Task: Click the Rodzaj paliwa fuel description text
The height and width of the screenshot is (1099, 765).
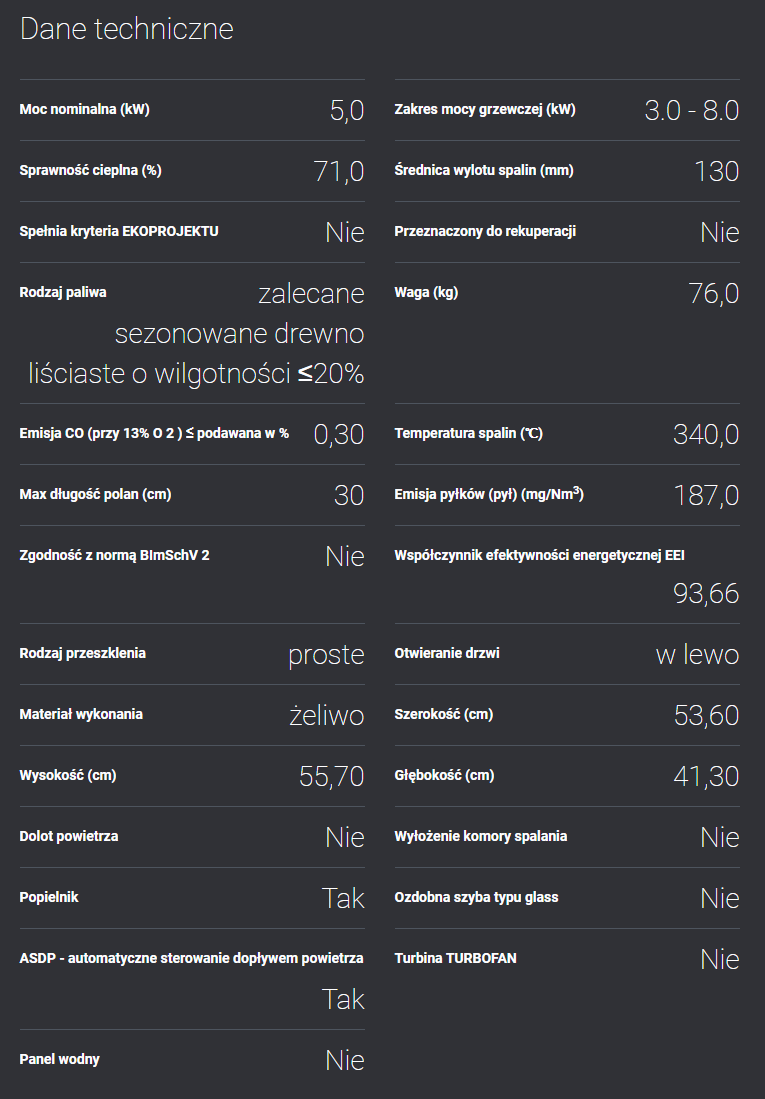Action: [196, 334]
